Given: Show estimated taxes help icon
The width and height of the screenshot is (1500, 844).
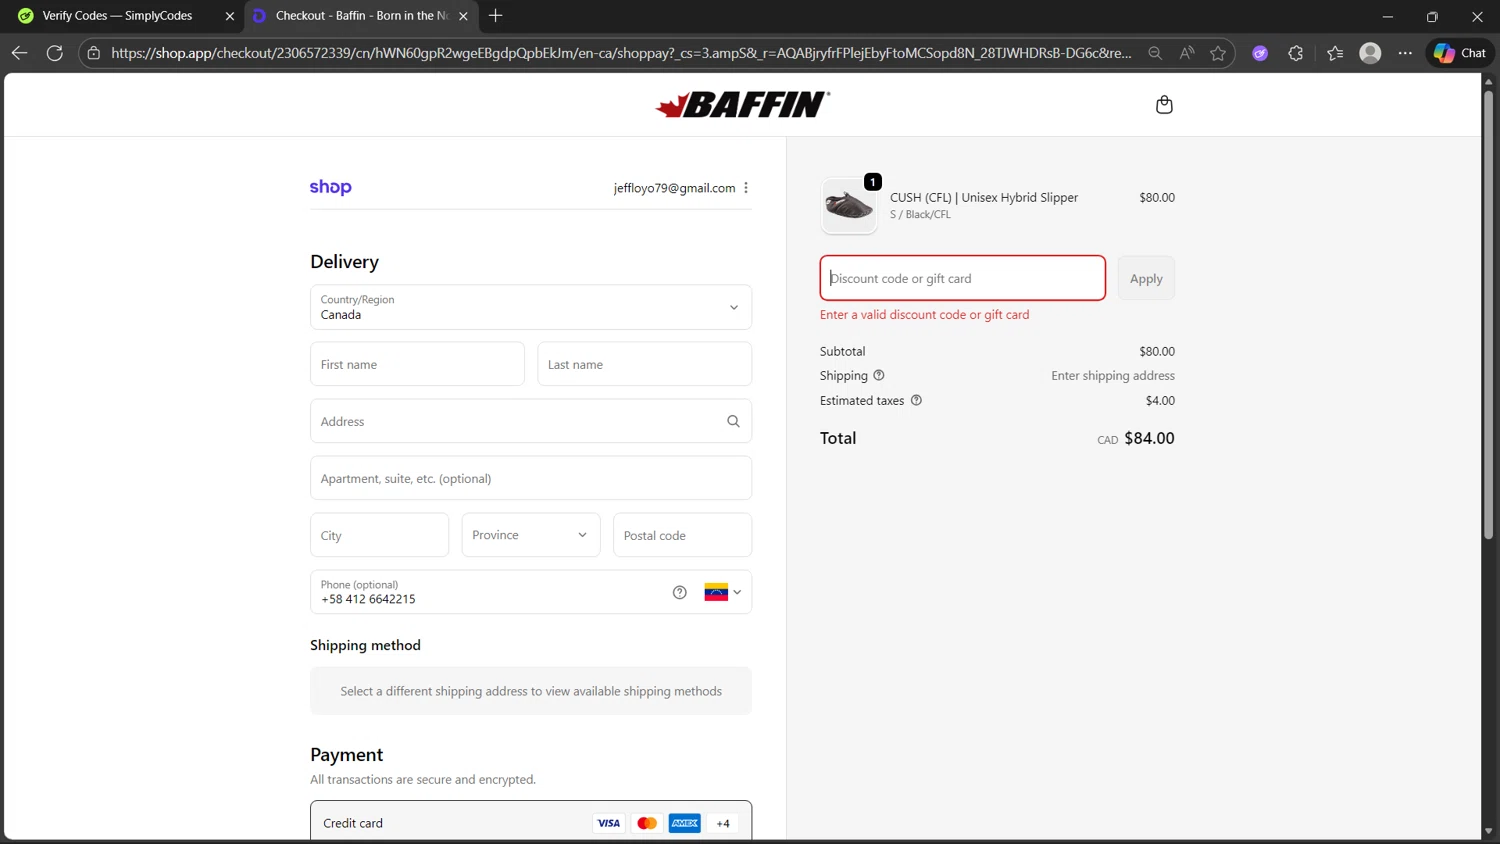Looking at the screenshot, I should click(916, 400).
